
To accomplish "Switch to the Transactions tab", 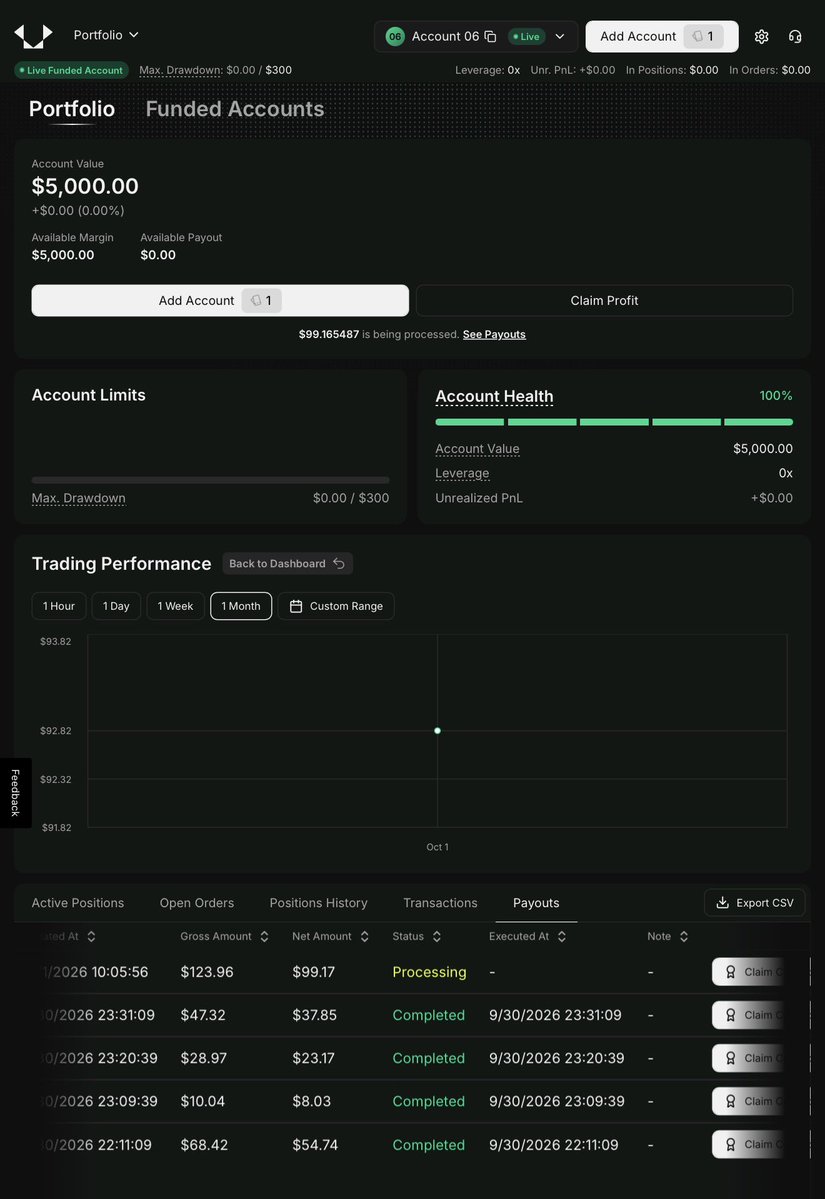I will pos(440,903).
